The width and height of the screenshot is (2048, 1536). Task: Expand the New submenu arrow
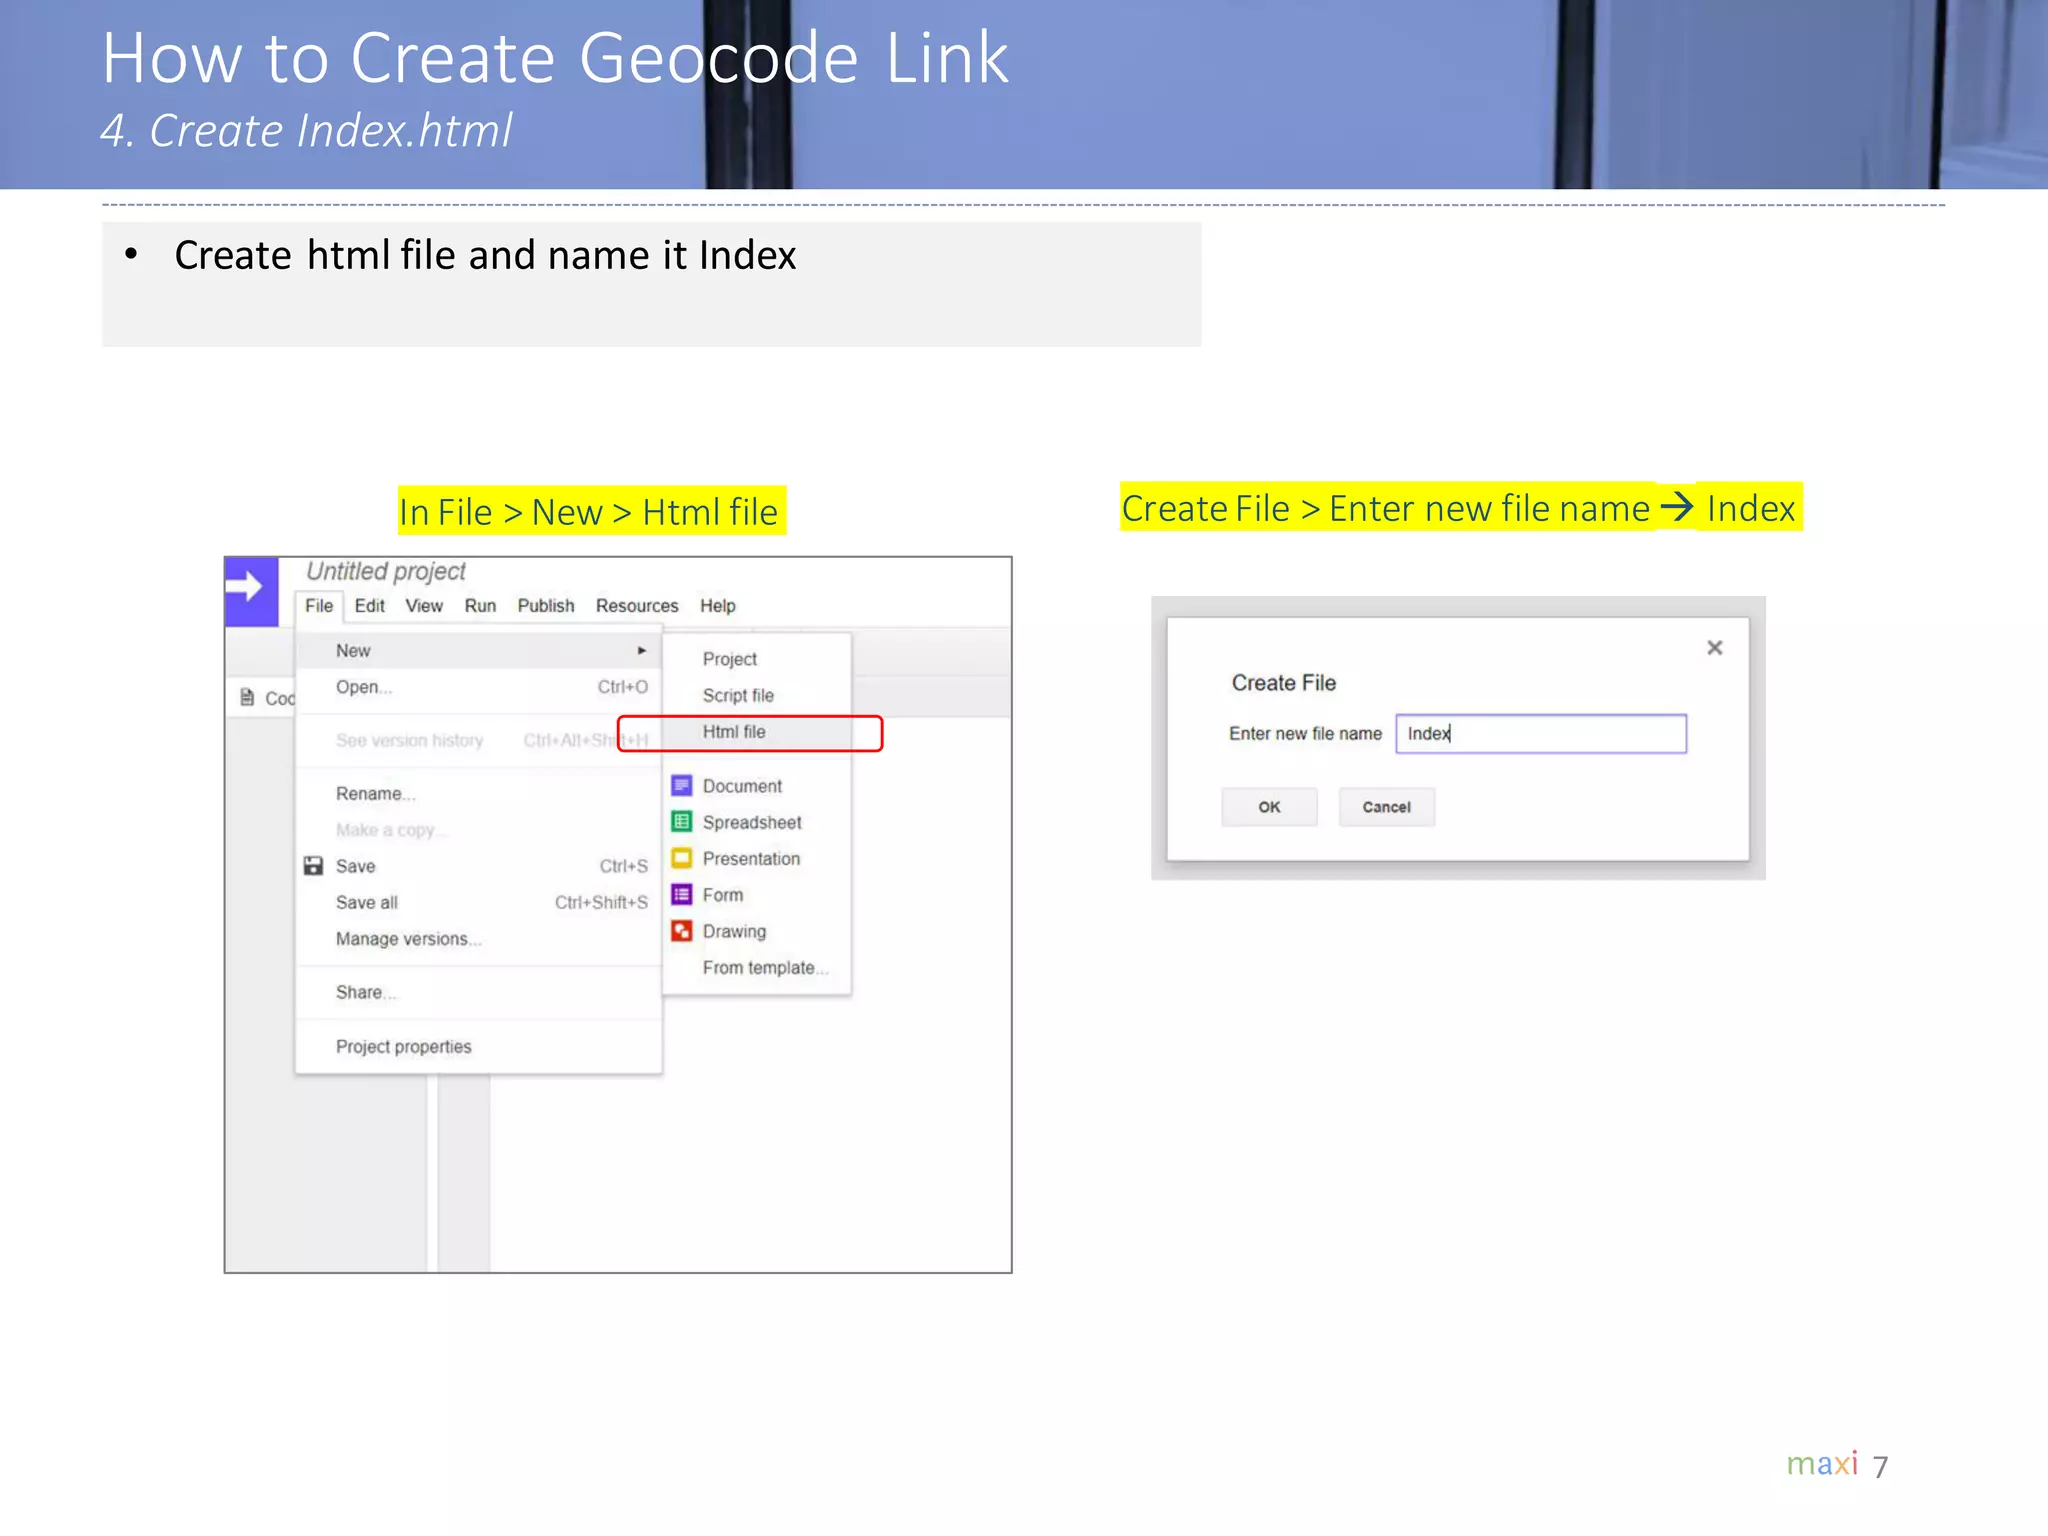642,651
